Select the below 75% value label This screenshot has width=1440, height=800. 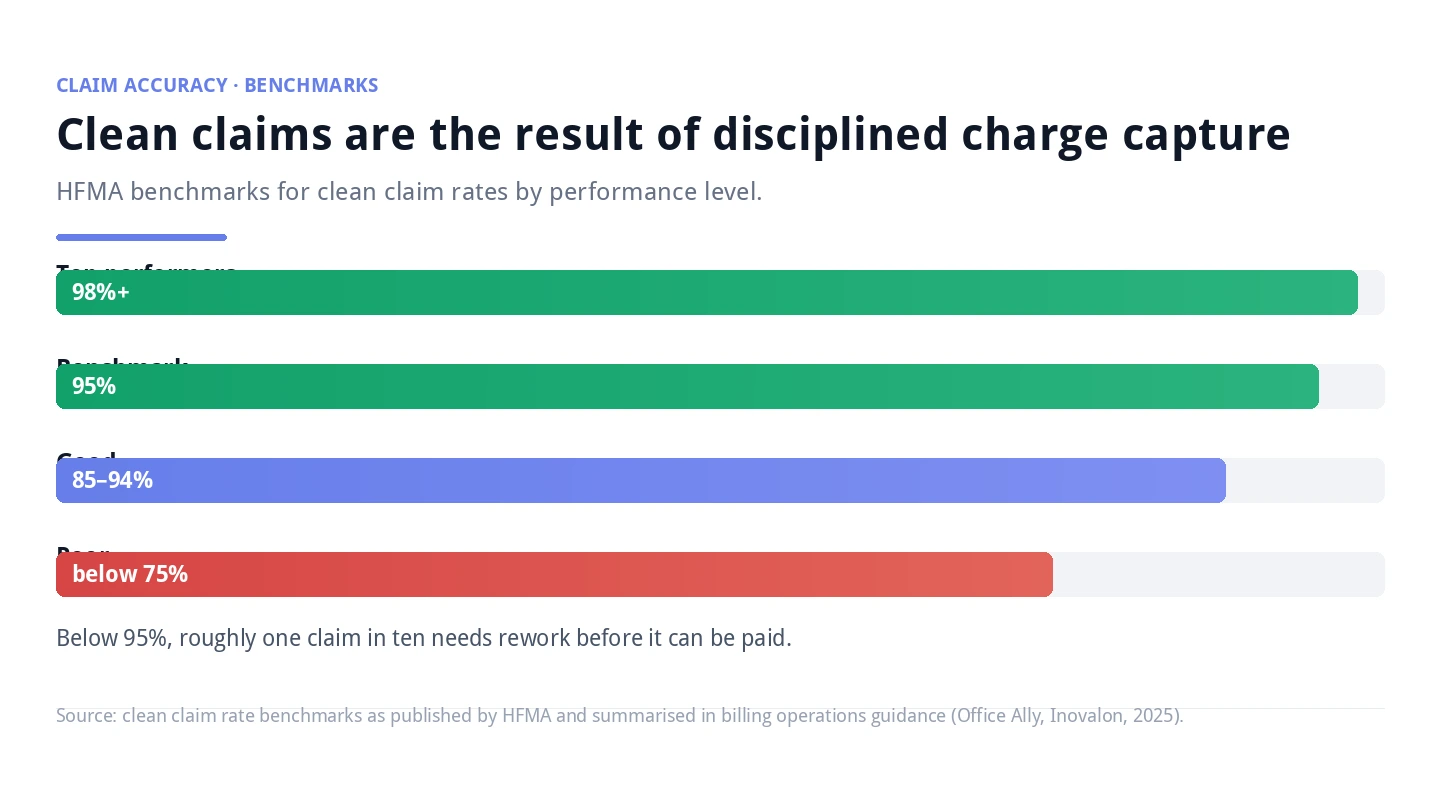pyautogui.click(x=130, y=574)
